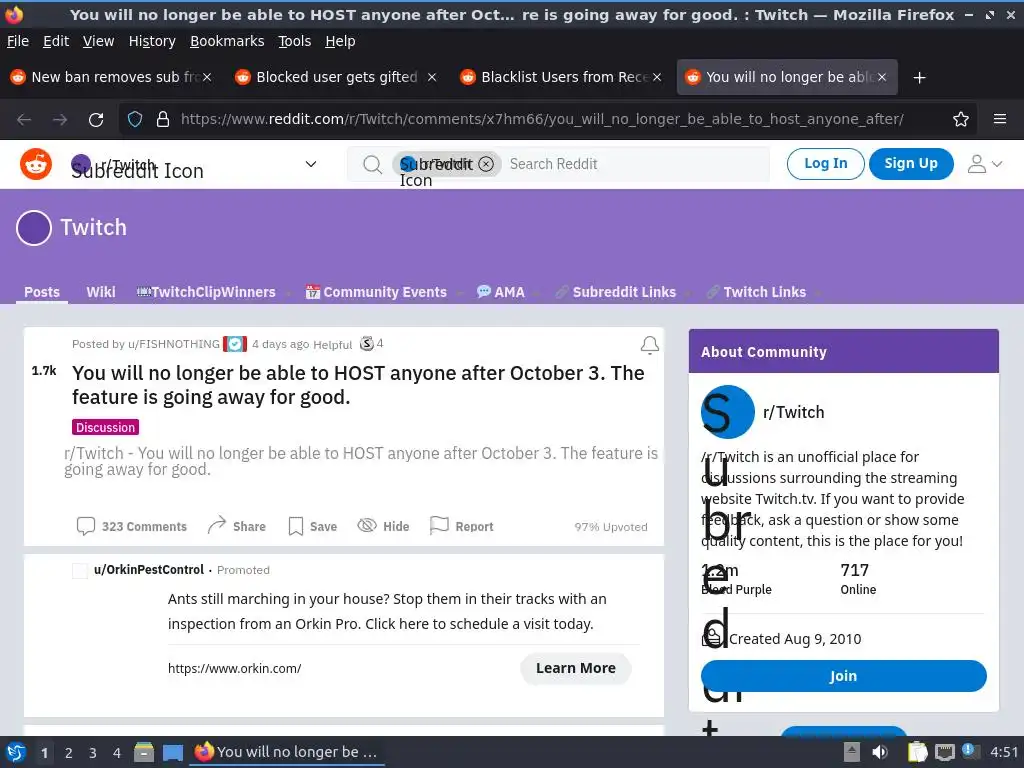The width and height of the screenshot is (1024, 768).
Task: Report the post
Action: (x=462, y=526)
